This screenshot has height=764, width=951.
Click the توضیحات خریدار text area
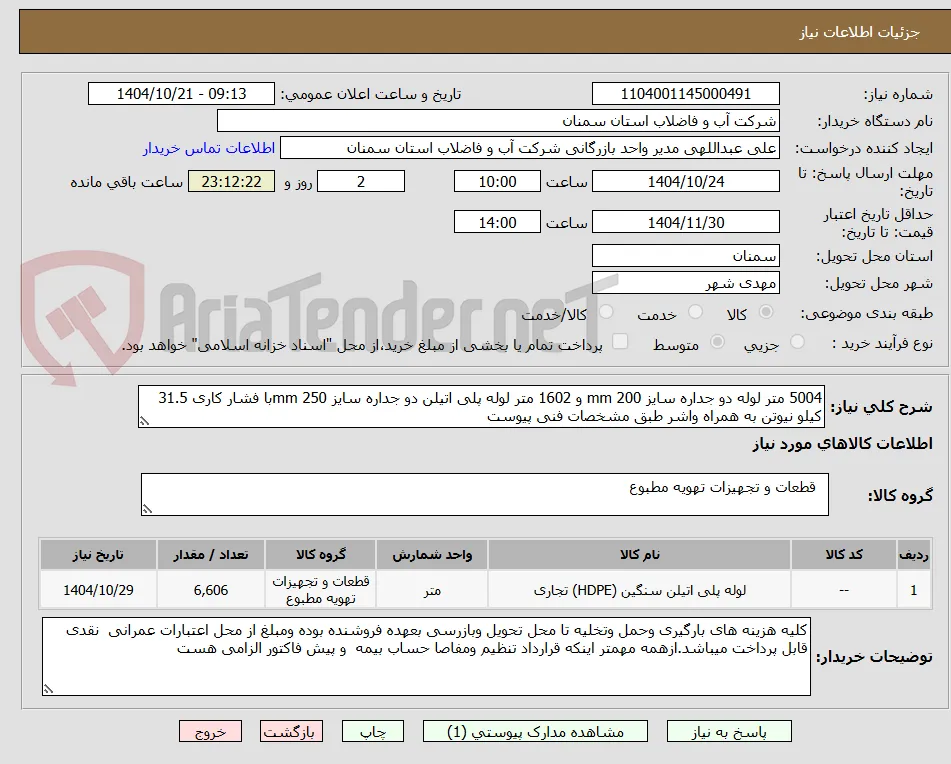point(426,656)
